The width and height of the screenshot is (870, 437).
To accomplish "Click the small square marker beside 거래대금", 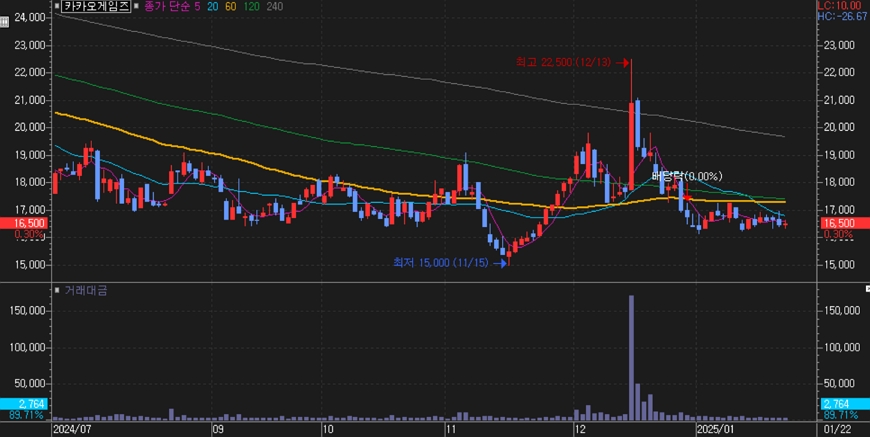I will (58, 290).
